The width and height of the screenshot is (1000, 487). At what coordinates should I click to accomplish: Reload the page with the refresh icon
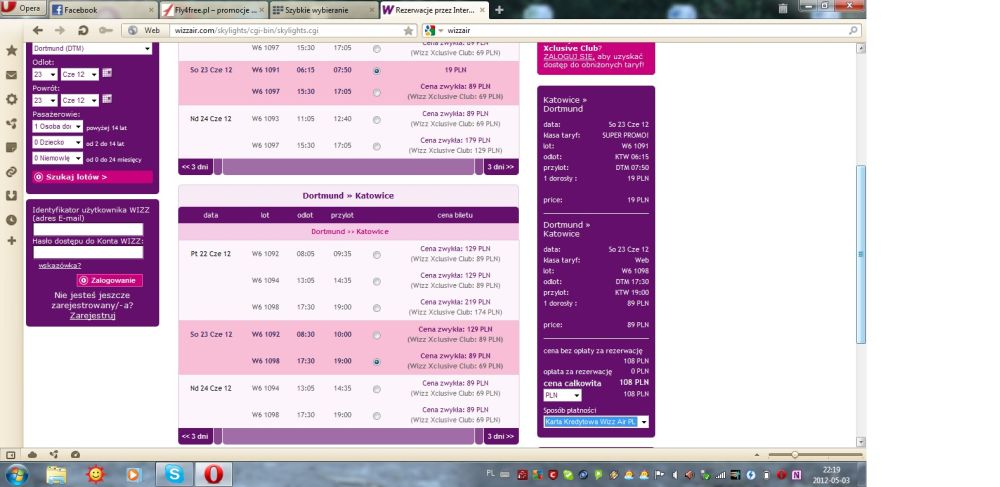click(x=82, y=30)
